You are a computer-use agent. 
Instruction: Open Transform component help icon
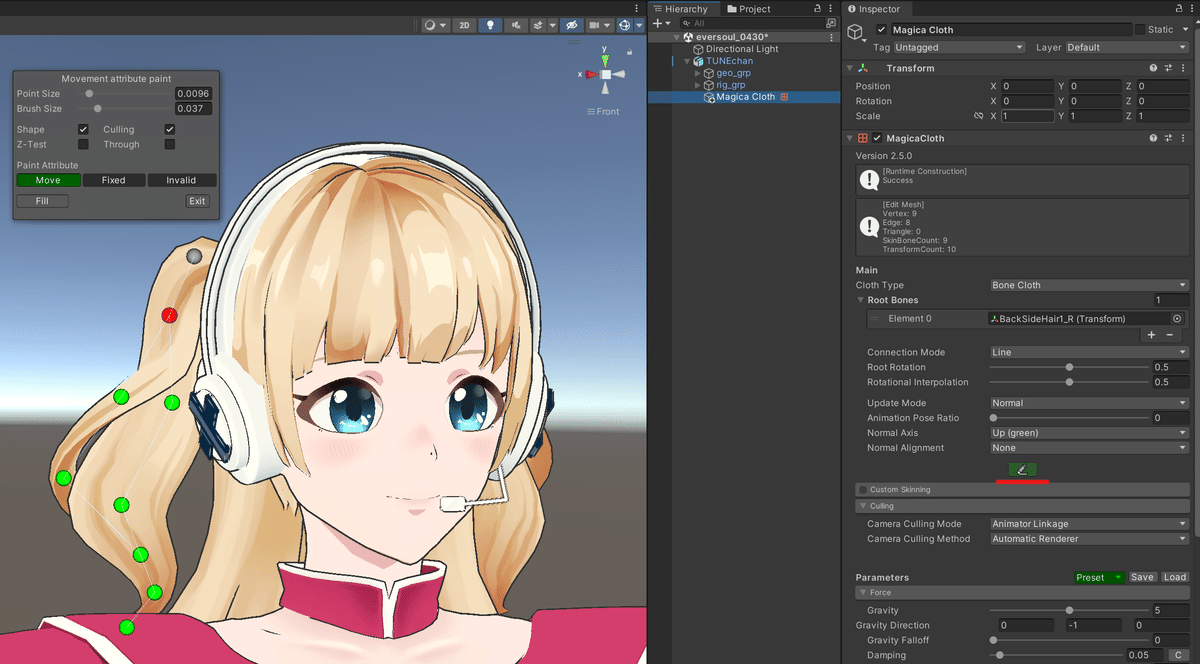1153,68
